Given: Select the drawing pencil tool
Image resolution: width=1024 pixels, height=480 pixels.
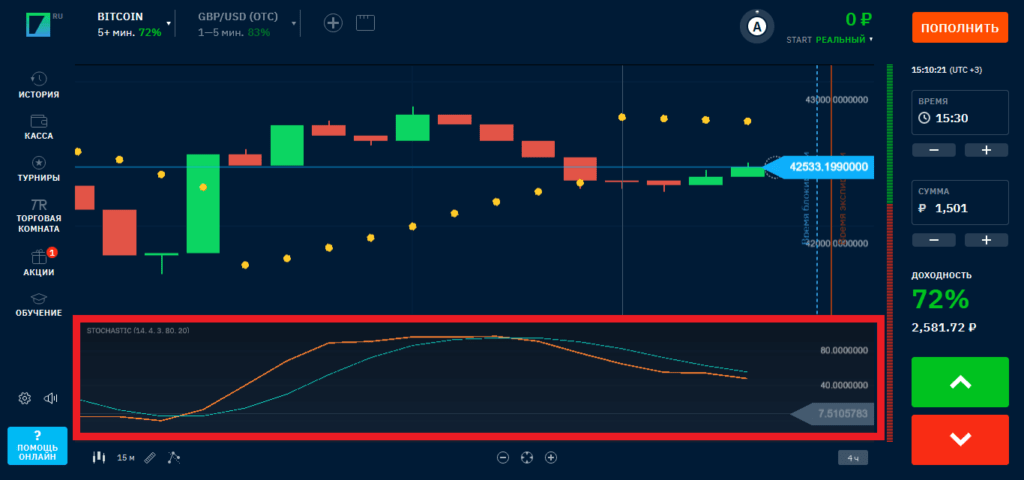Looking at the screenshot, I should tap(150, 457).
